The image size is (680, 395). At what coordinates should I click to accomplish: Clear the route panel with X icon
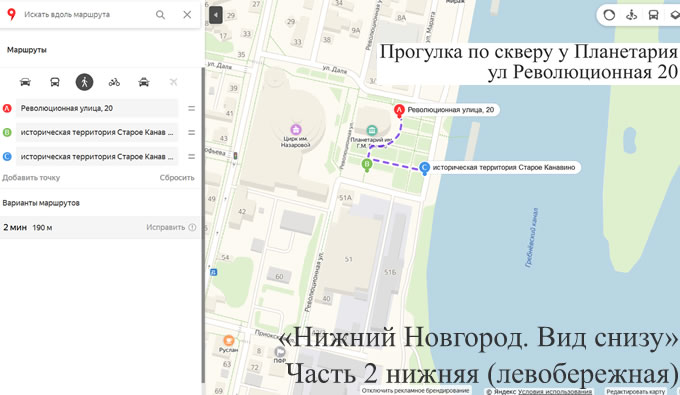[x=187, y=15]
